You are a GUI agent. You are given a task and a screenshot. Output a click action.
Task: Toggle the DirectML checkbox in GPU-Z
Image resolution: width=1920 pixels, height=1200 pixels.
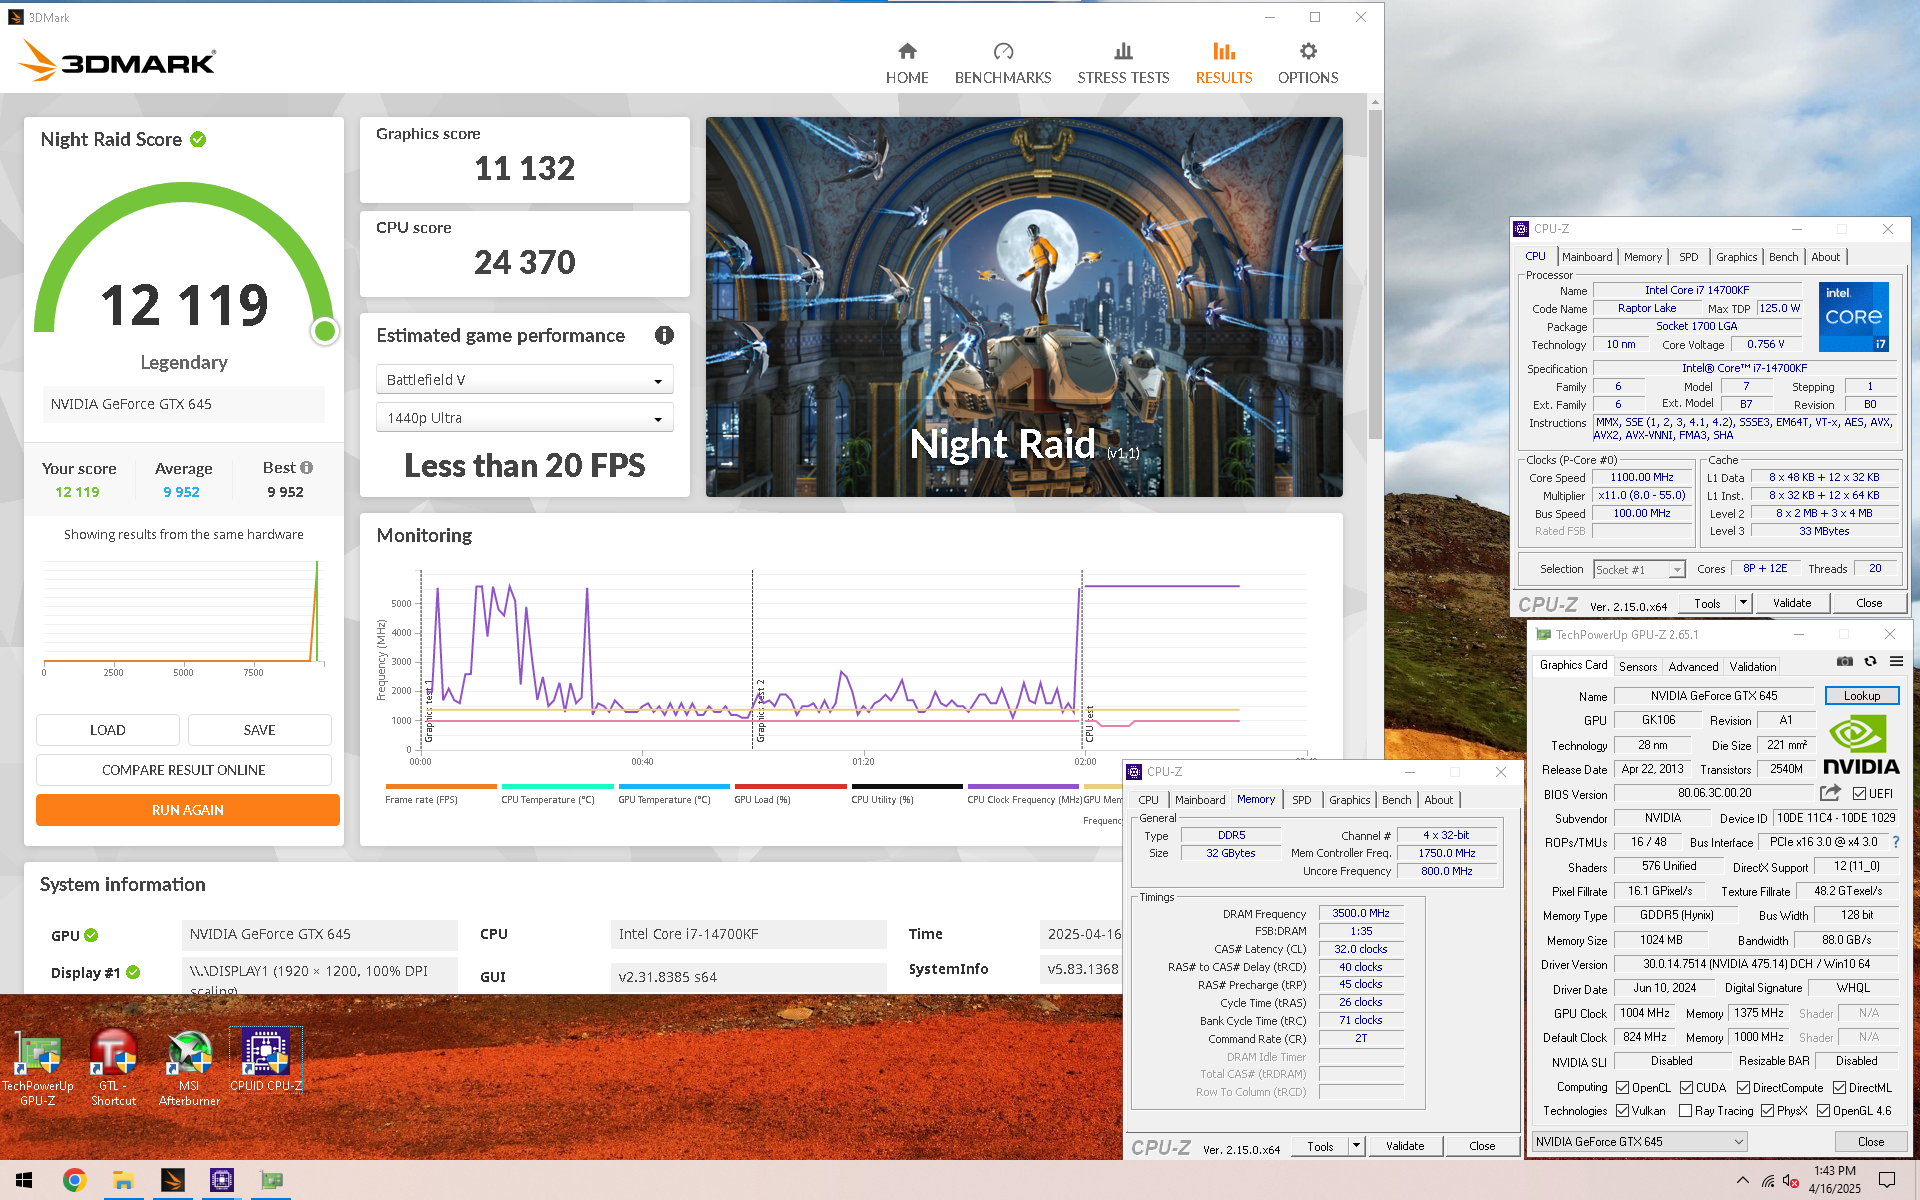(1839, 1087)
